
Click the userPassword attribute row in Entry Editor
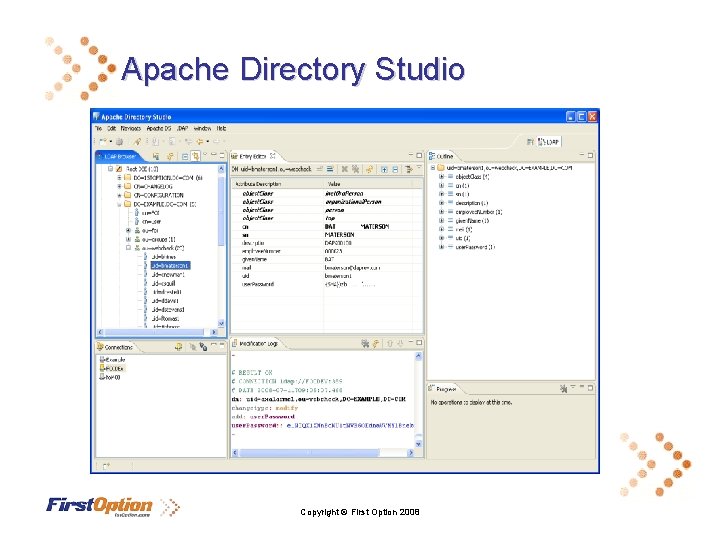pyautogui.click(x=326, y=284)
